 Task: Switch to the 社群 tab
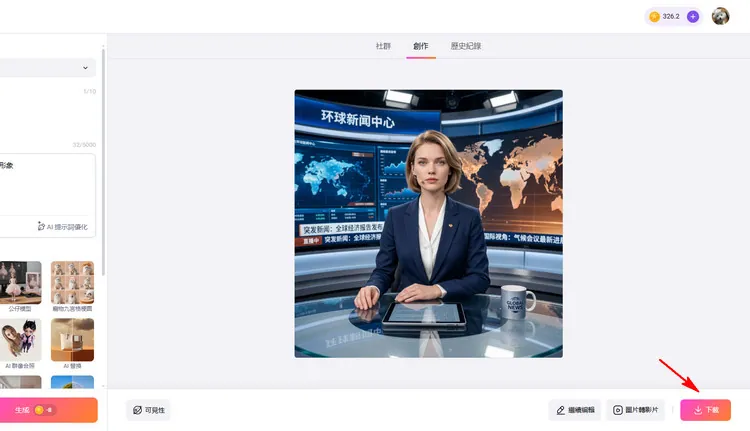click(x=383, y=46)
